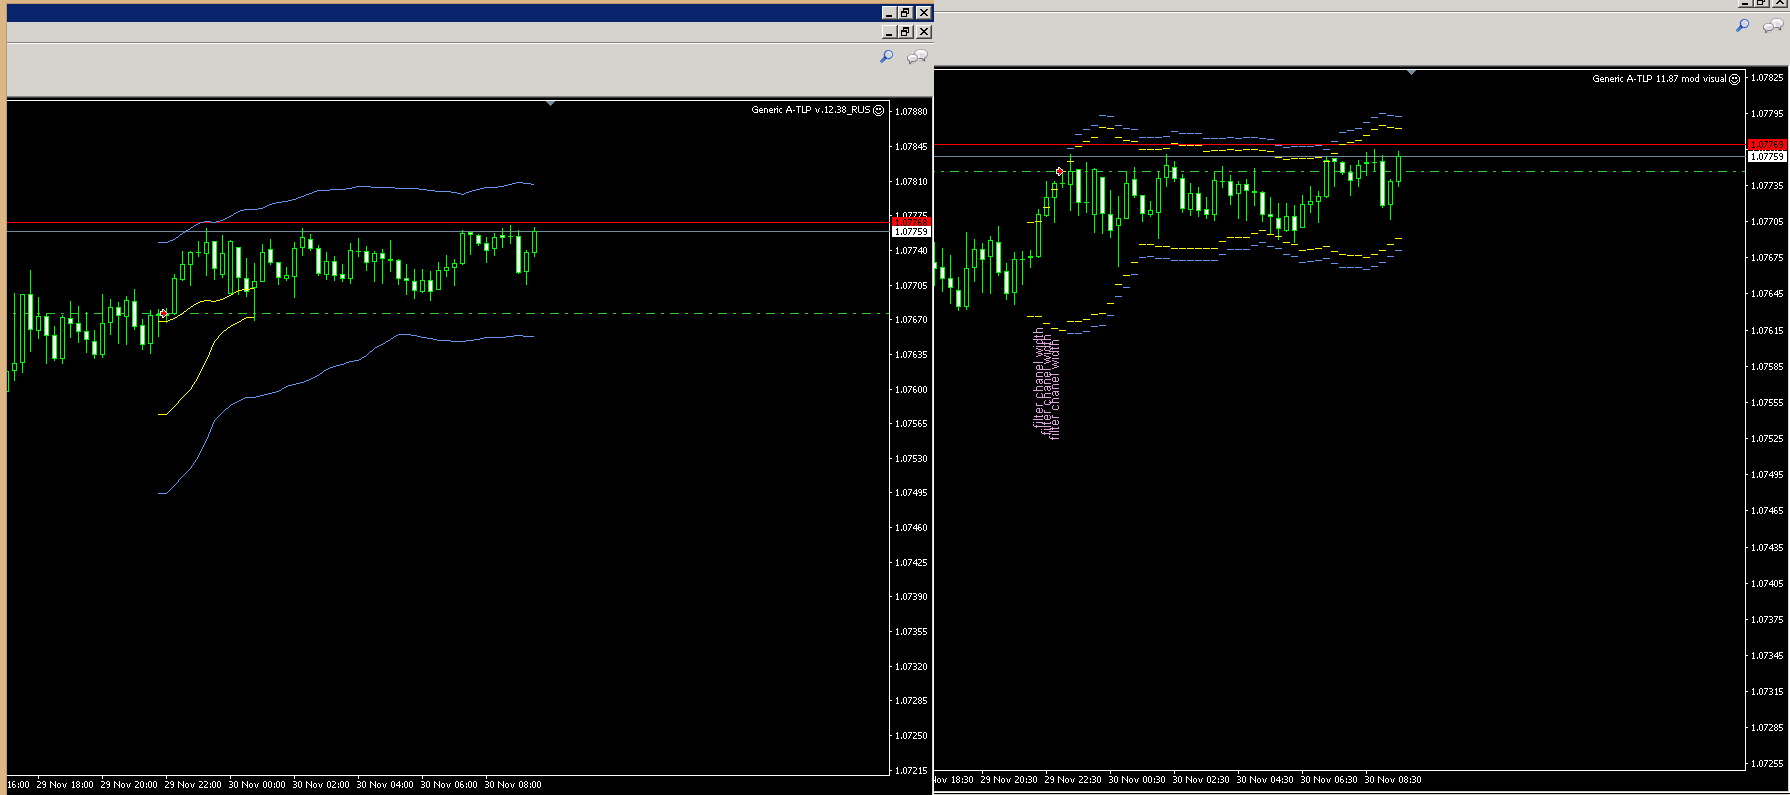Viewport: 1790px width, 795px height.
Task: Click the '30 Nov 08:30' time label
Action: coord(1393,780)
